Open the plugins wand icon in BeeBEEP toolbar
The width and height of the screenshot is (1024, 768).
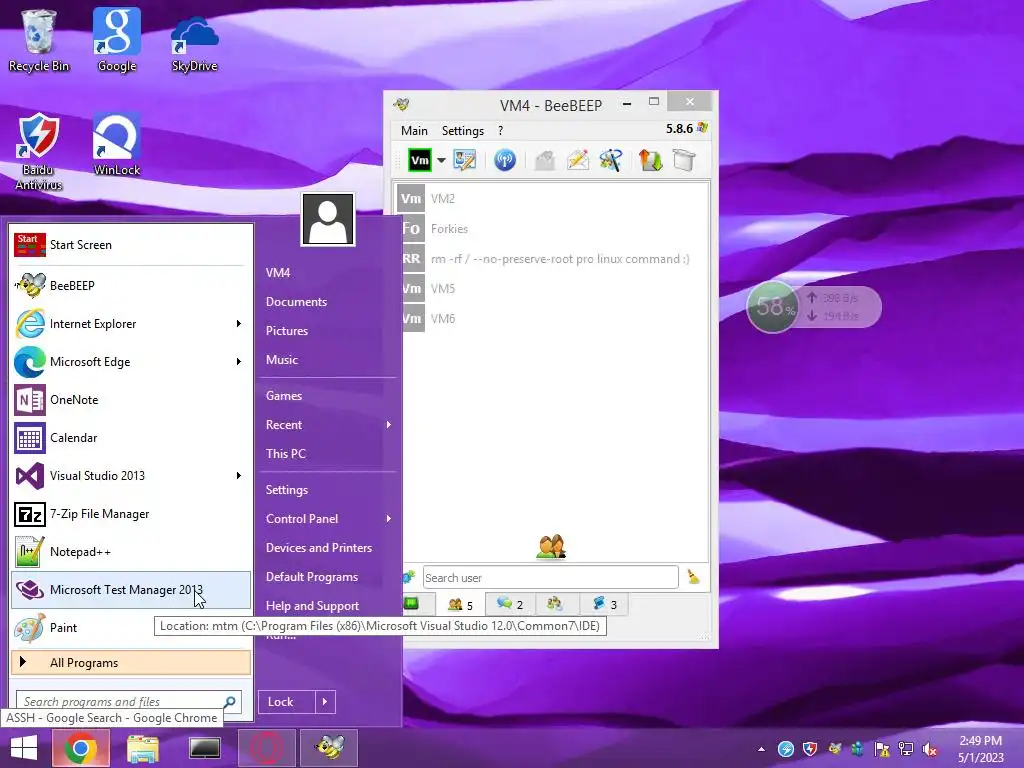point(611,160)
